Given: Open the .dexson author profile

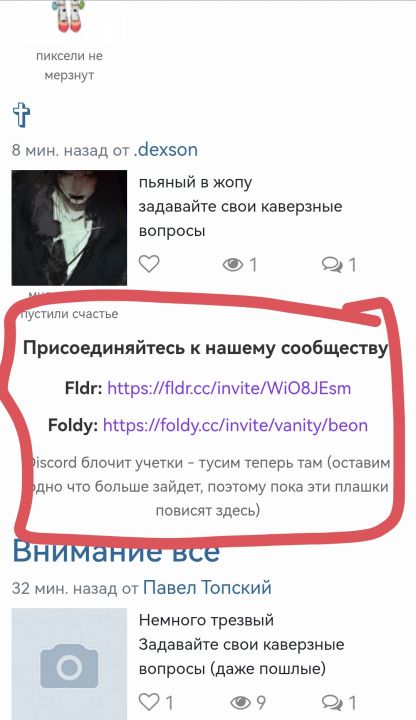Looking at the screenshot, I should 166,150.
